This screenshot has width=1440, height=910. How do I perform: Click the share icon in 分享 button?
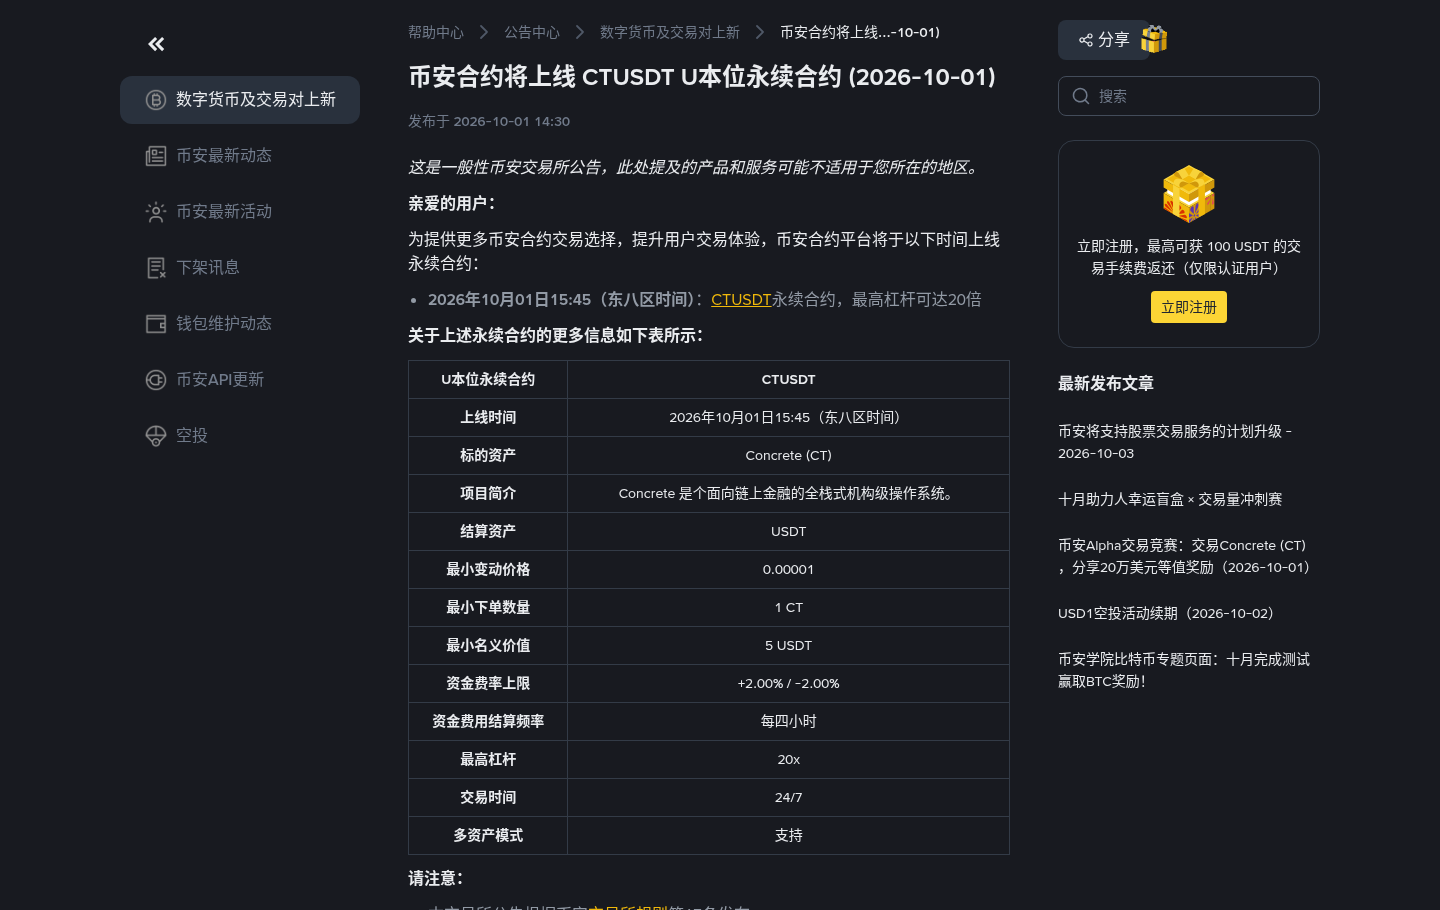pos(1086,40)
